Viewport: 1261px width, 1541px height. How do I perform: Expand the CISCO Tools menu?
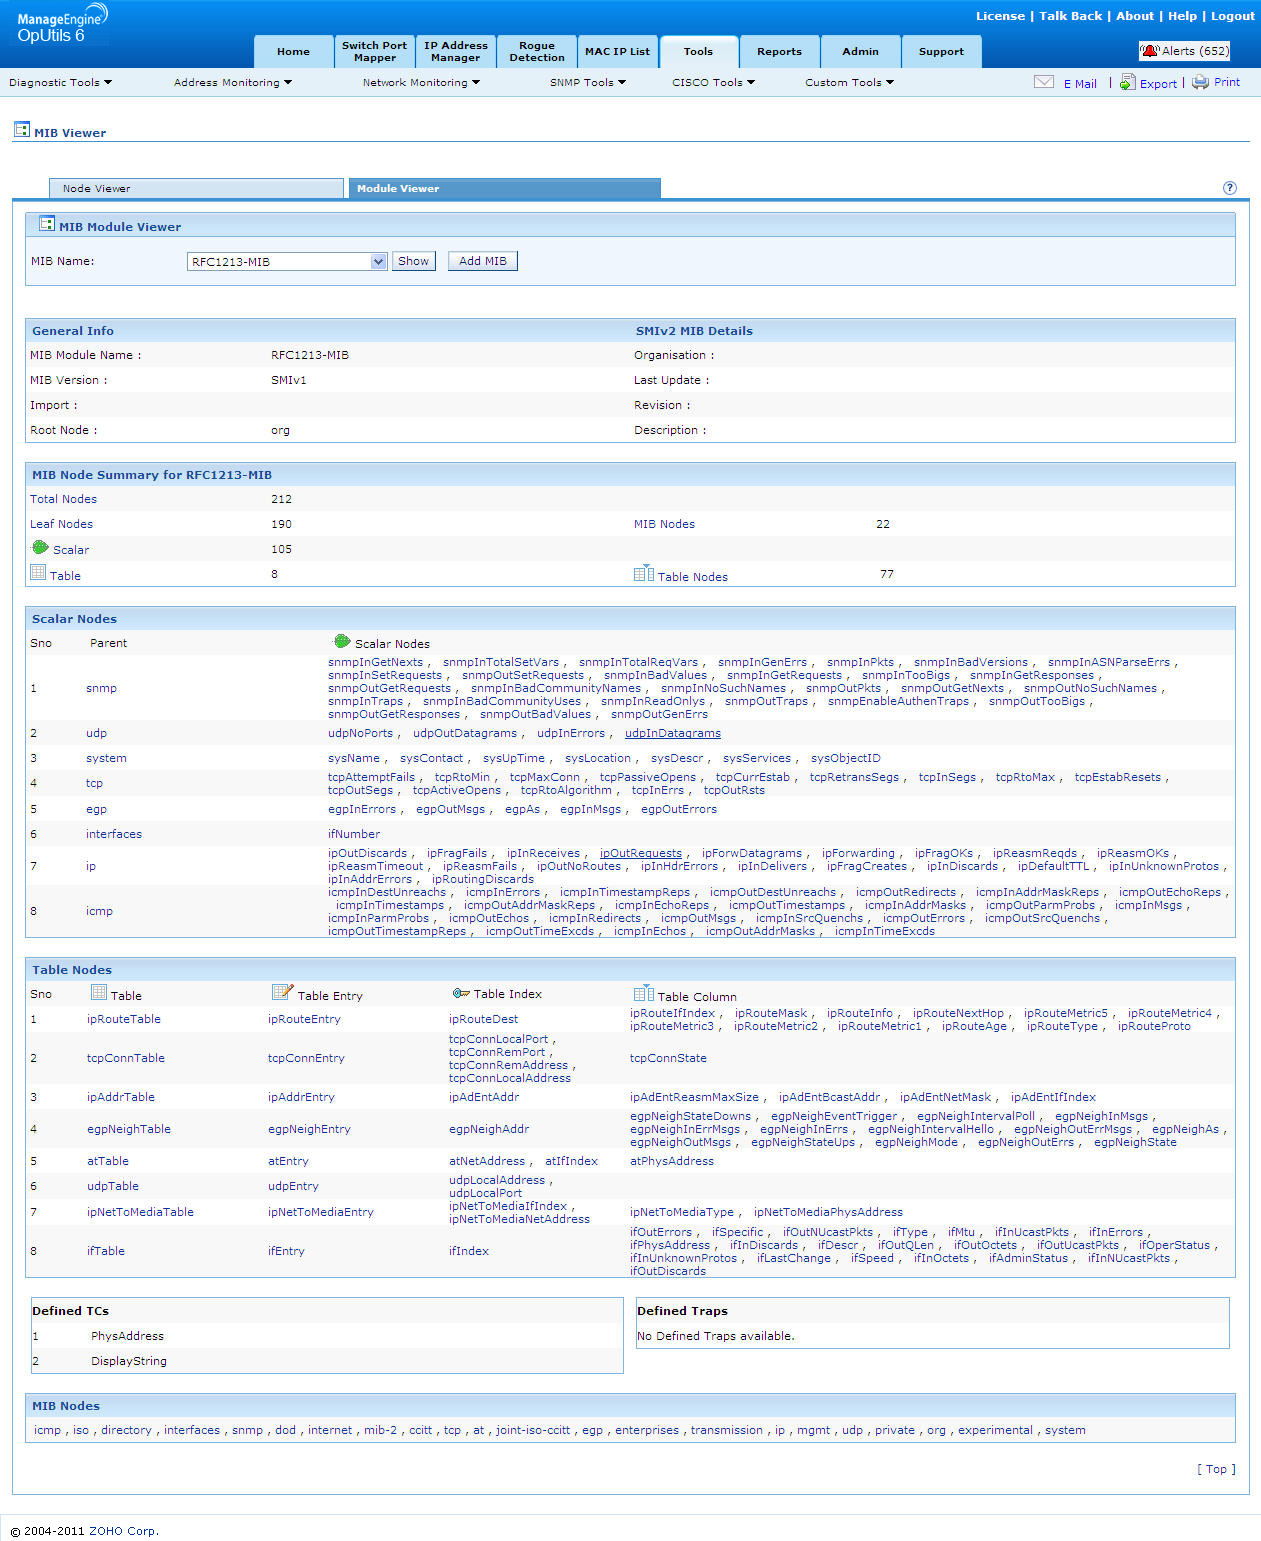[x=713, y=83]
